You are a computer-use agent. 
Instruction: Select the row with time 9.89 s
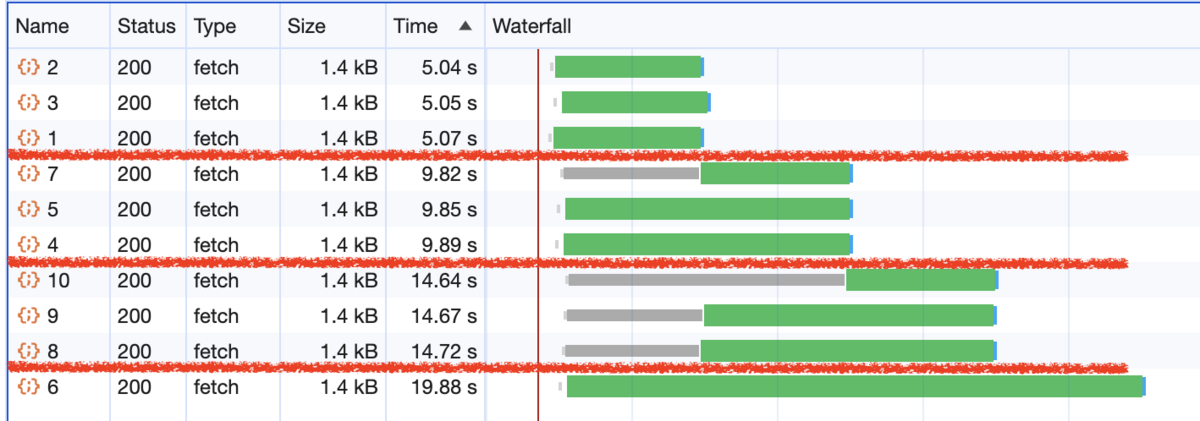click(x=602, y=245)
